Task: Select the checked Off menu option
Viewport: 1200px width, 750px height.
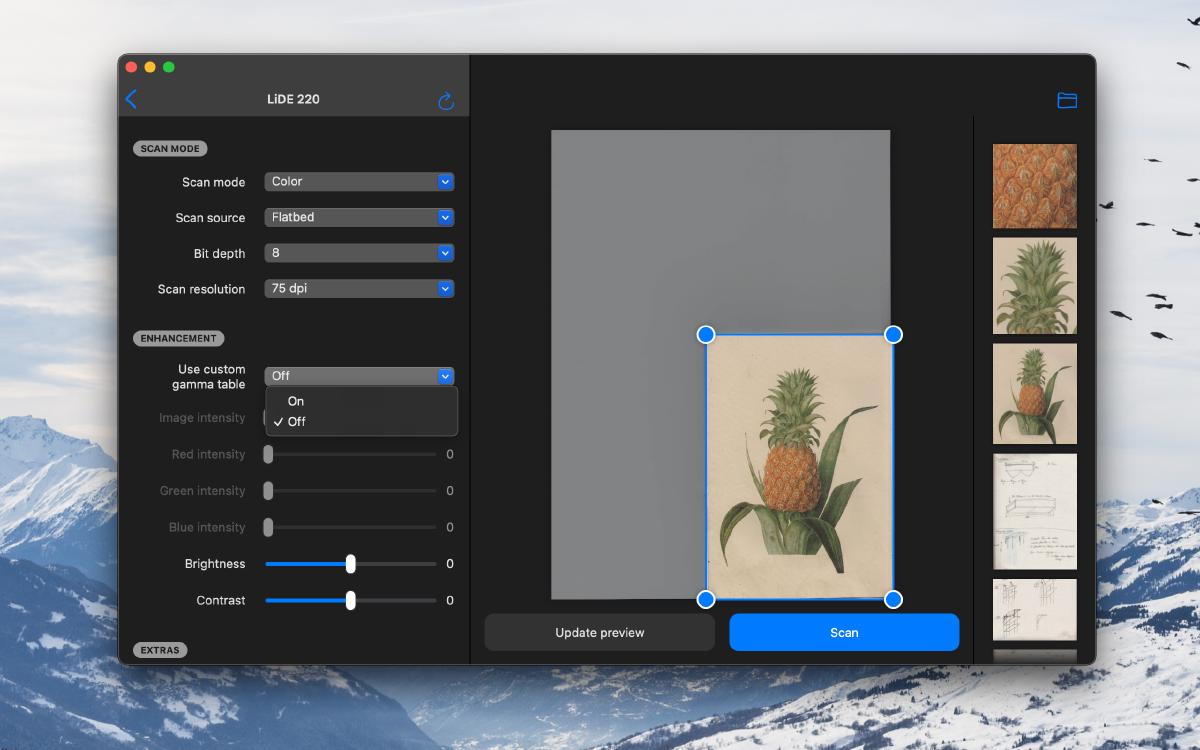Action: (x=296, y=422)
